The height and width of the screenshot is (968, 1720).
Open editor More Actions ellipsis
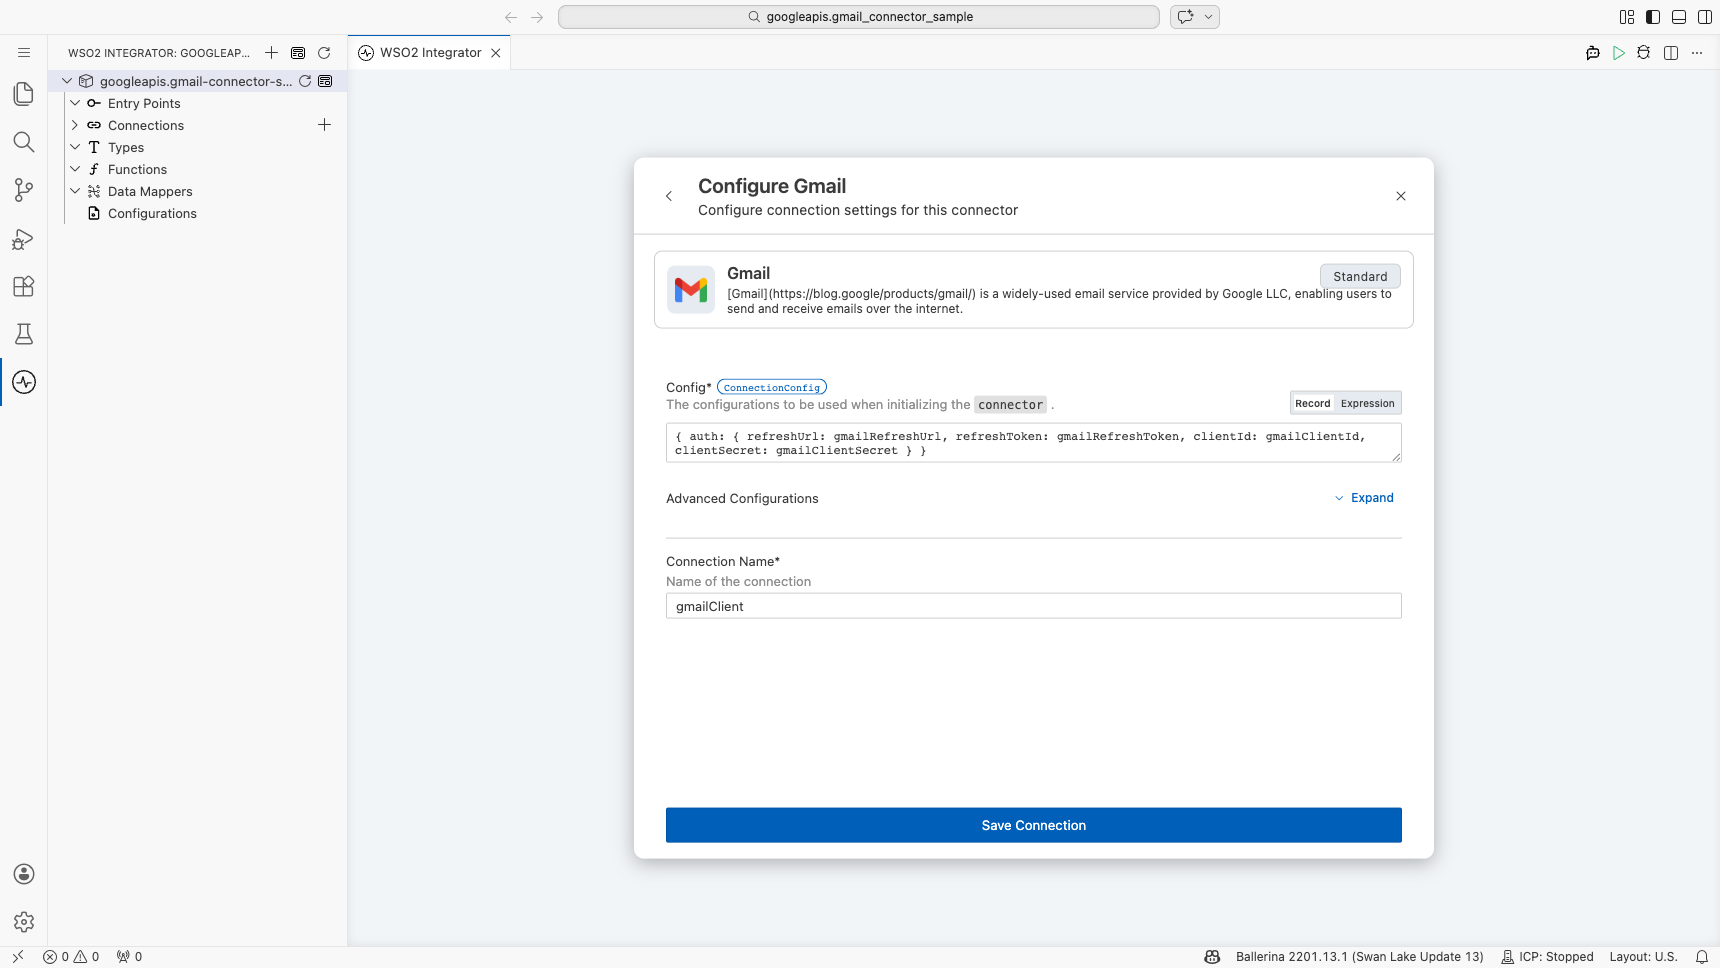click(1697, 53)
